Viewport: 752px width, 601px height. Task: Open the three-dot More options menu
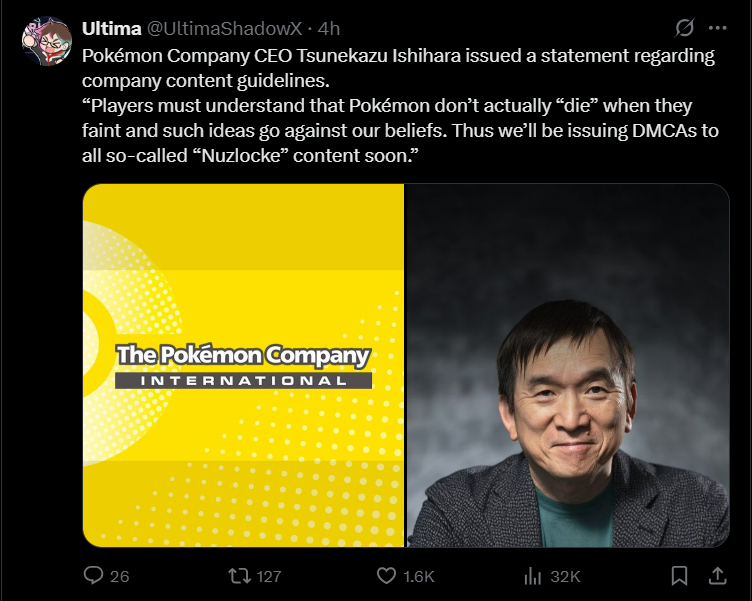tap(717, 28)
